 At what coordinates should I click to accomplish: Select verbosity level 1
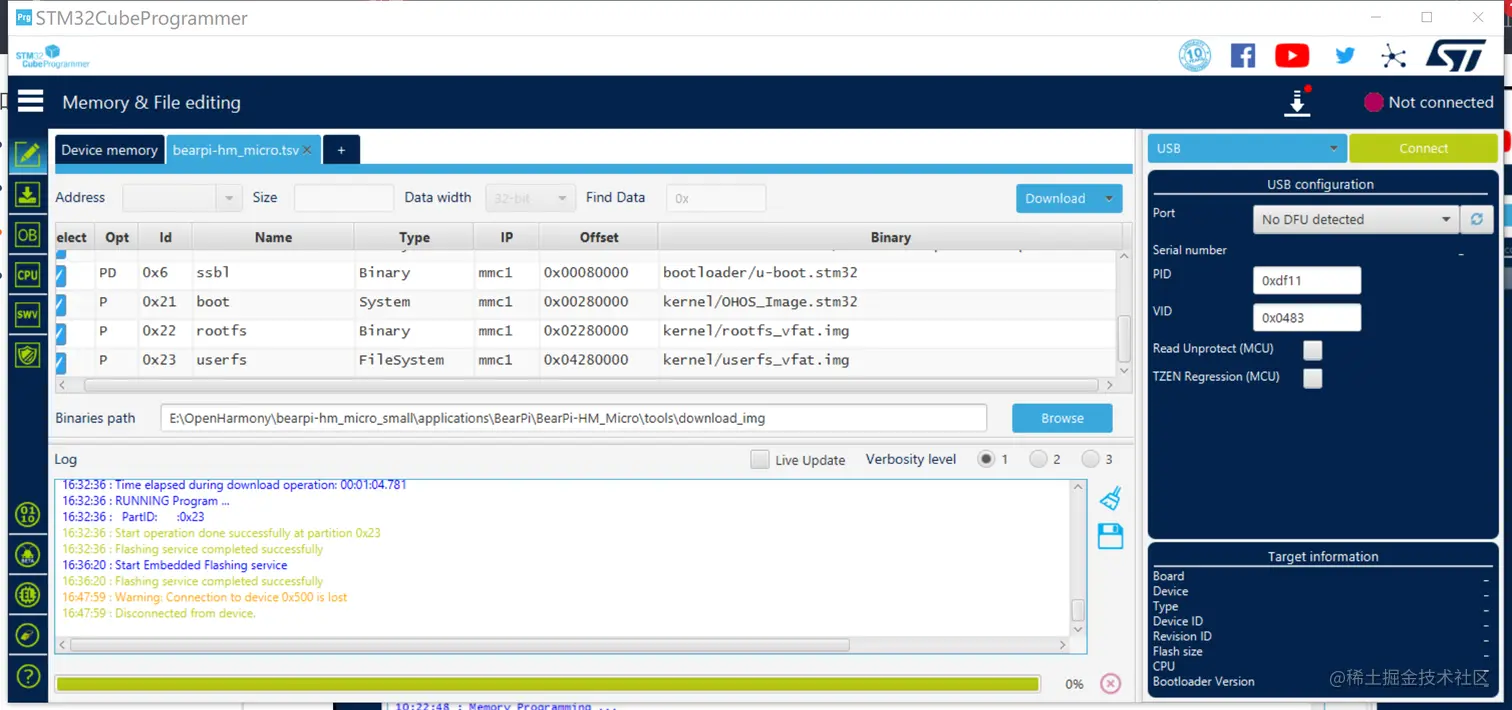[987, 459]
